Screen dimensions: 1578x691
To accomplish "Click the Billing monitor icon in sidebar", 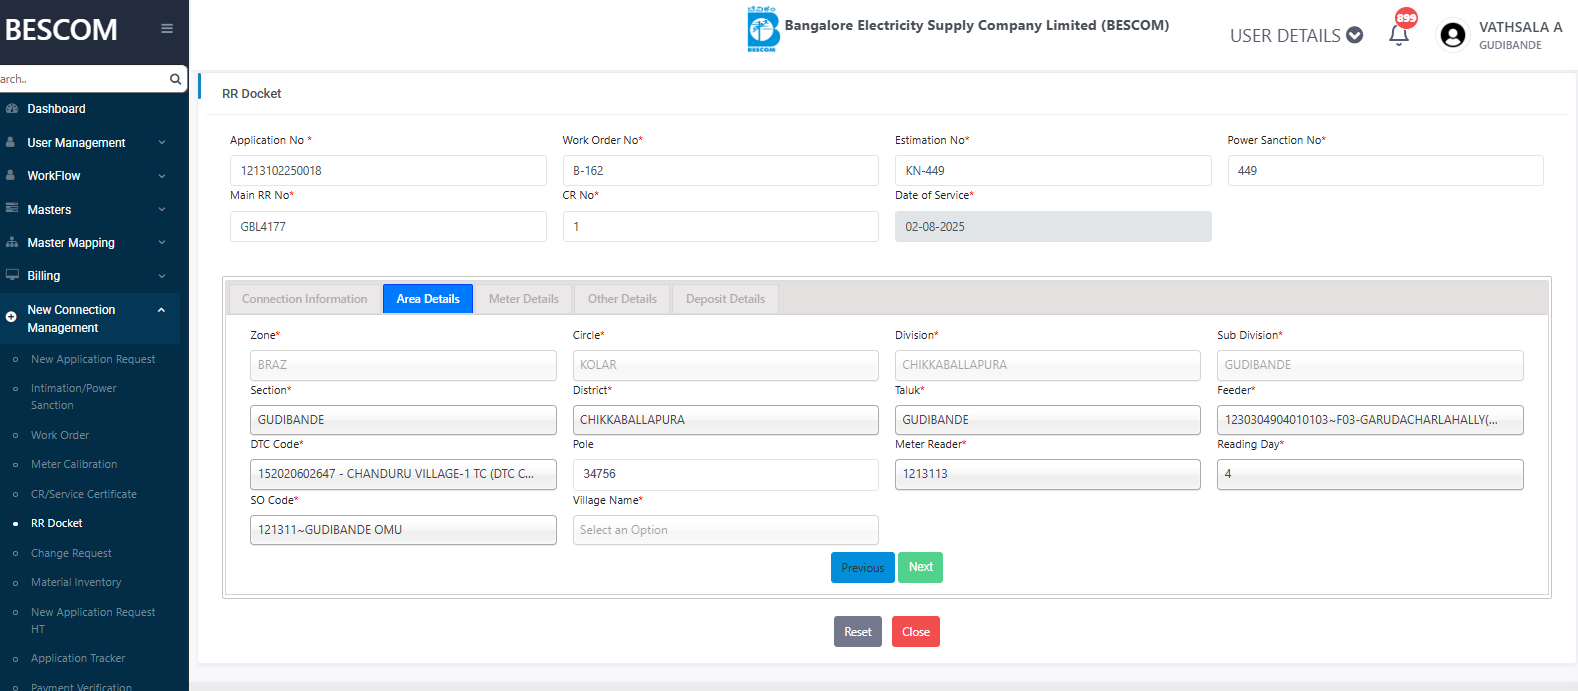I will pyautogui.click(x=12, y=275).
